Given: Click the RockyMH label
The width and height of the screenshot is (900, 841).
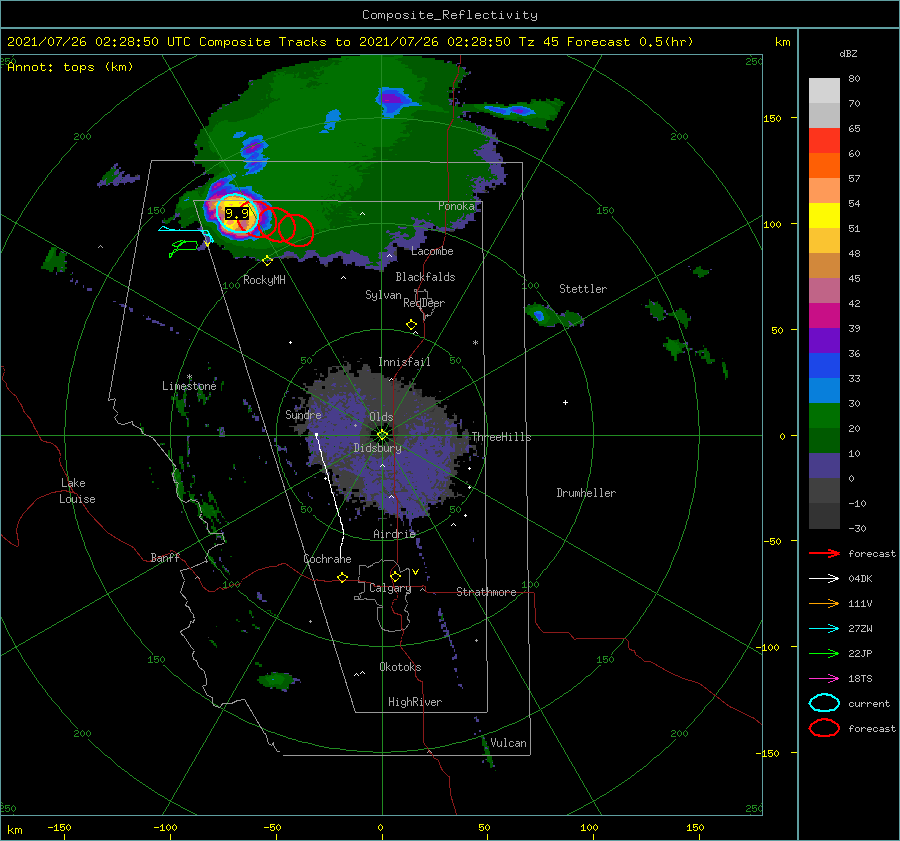Looking at the screenshot, I should [x=264, y=280].
